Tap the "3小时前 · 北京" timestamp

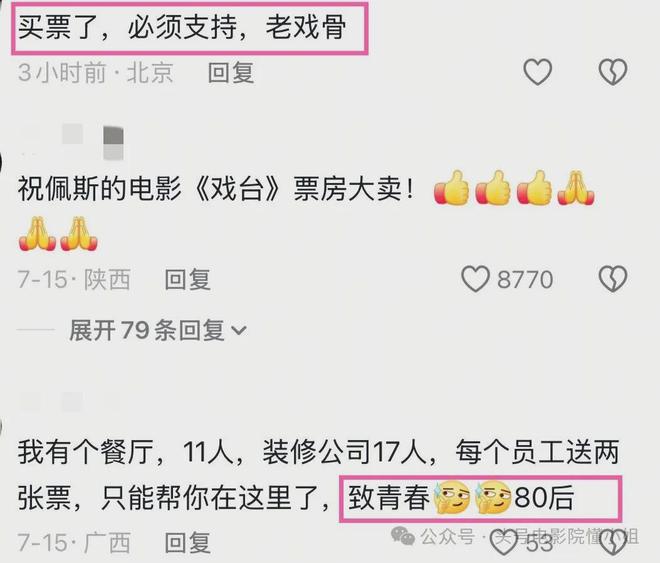96,72
